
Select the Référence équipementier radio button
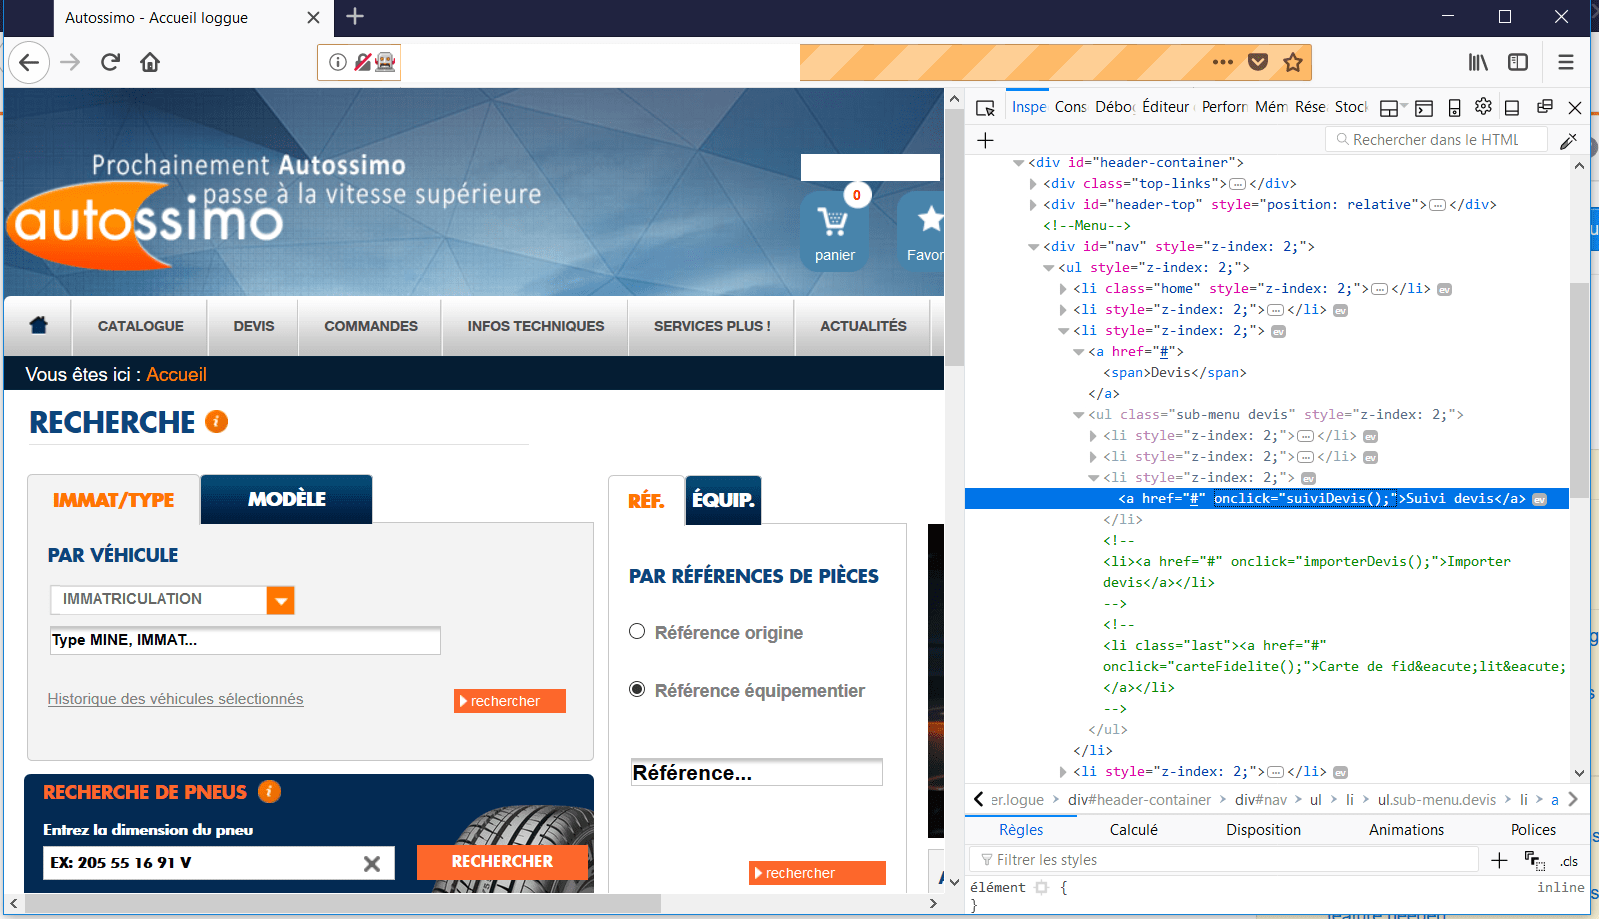637,689
